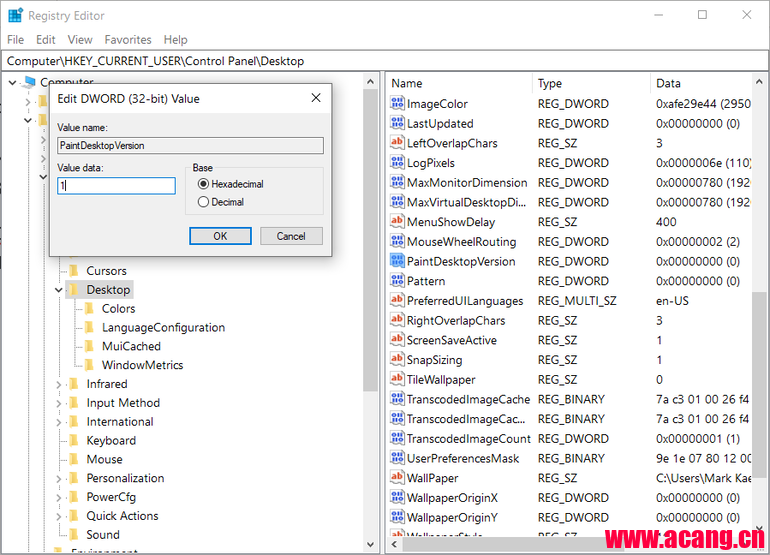Click the Pattern value icon
The height and width of the screenshot is (555, 770).
[x=397, y=280]
